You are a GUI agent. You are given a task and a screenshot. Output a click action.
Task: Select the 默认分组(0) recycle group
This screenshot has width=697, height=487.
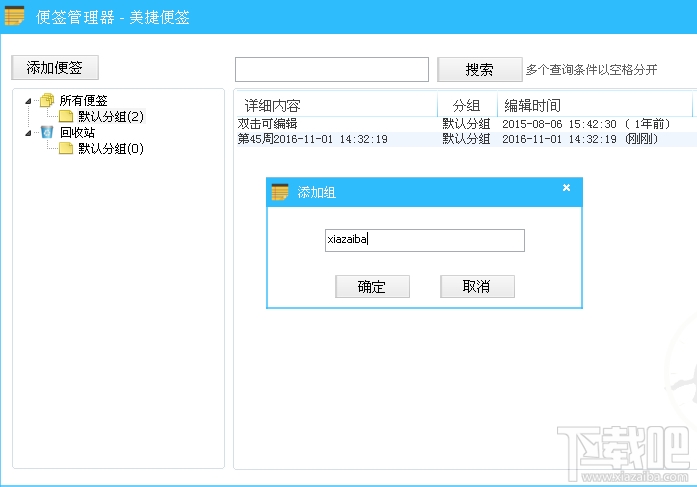click(111, 148)
